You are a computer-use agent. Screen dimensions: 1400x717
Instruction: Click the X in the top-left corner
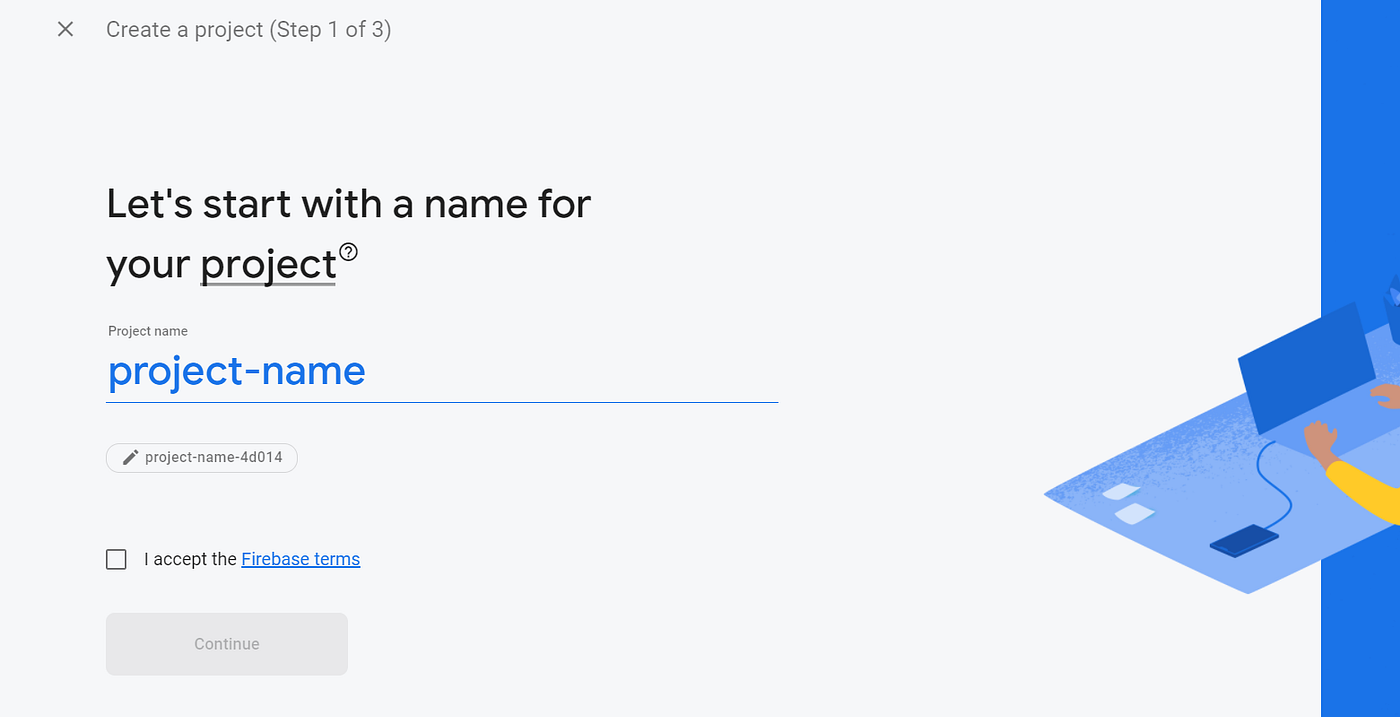pyautogui.click(x=65, y=29)
